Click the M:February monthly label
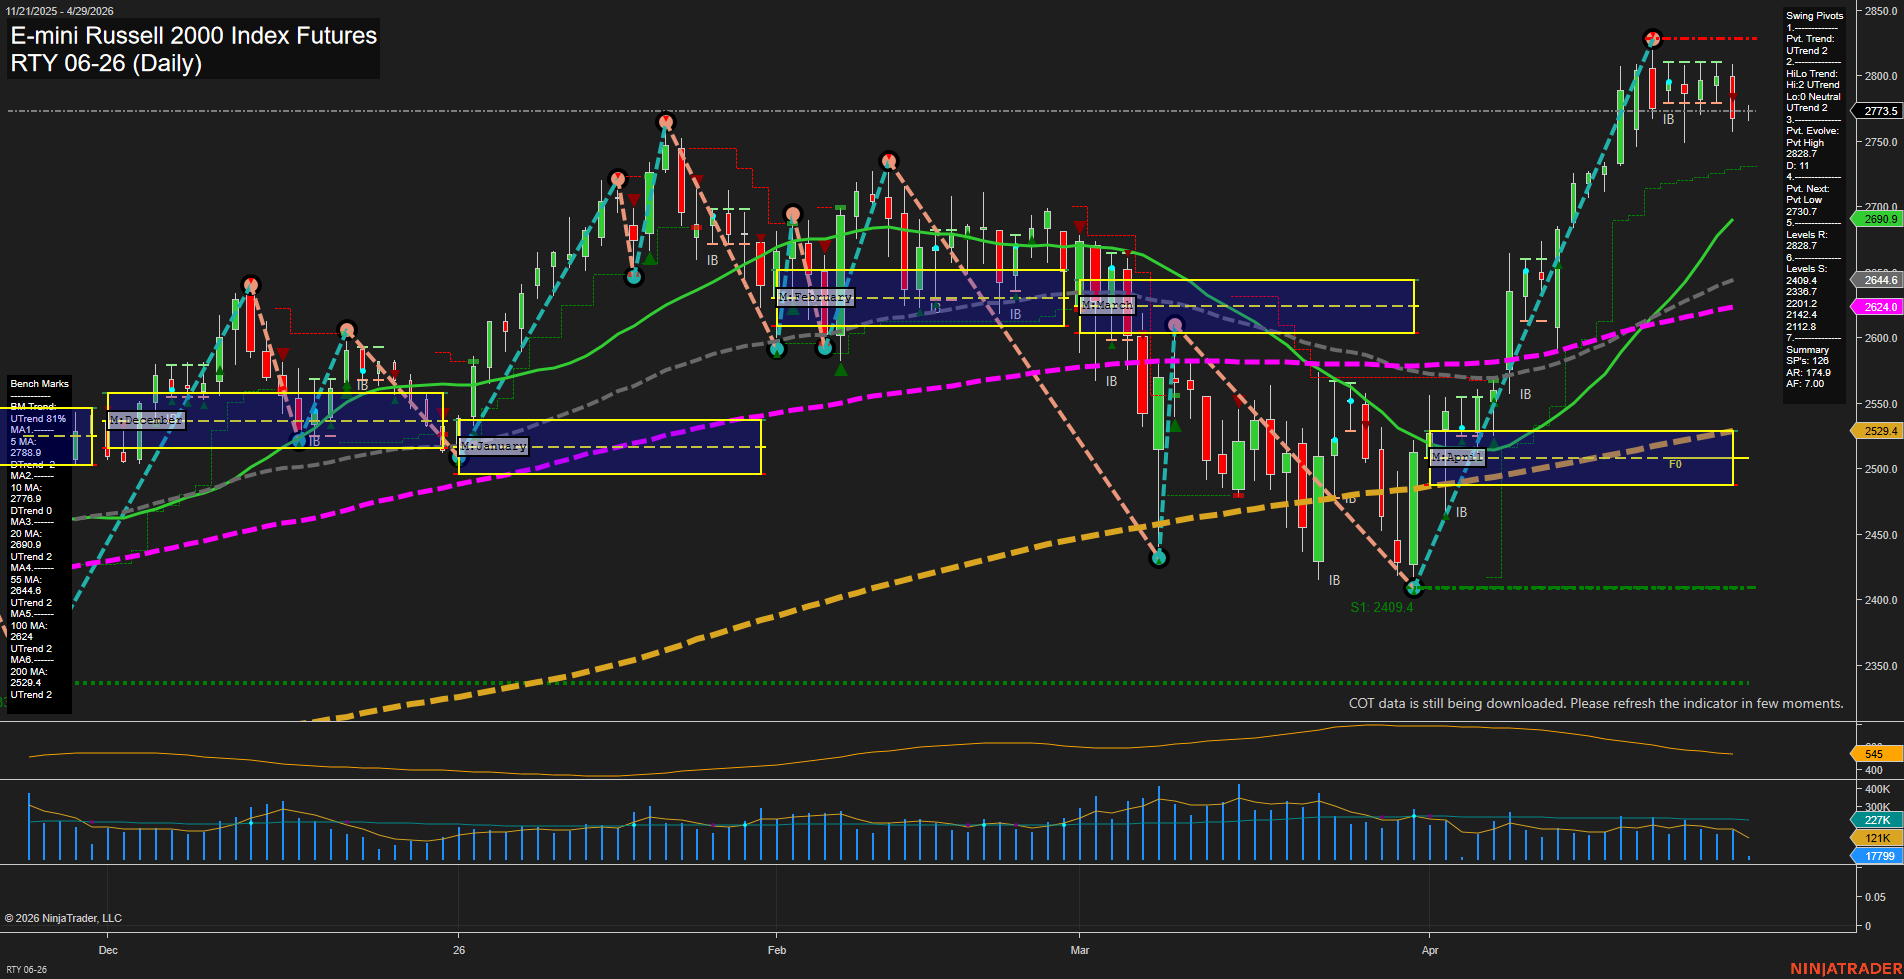 pos(815,297)
